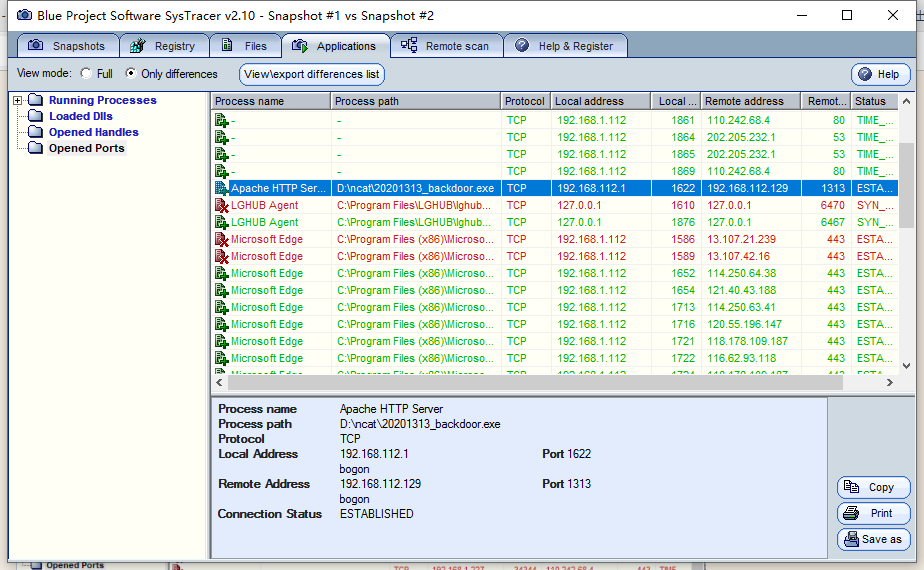Click the Copy button
Image resolution: width=924 pixels, height=570 pixels.
873,487
